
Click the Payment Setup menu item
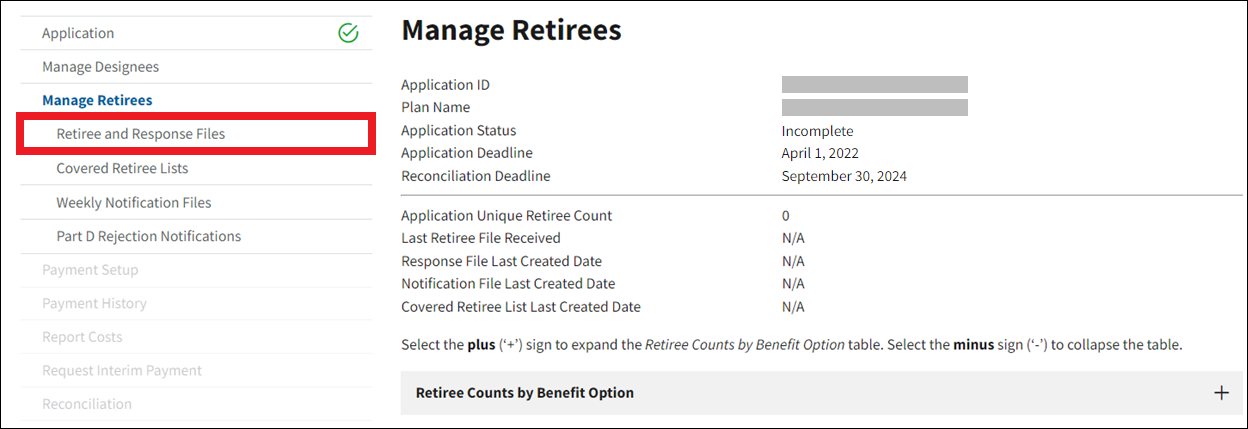click(x=90, y=270)
